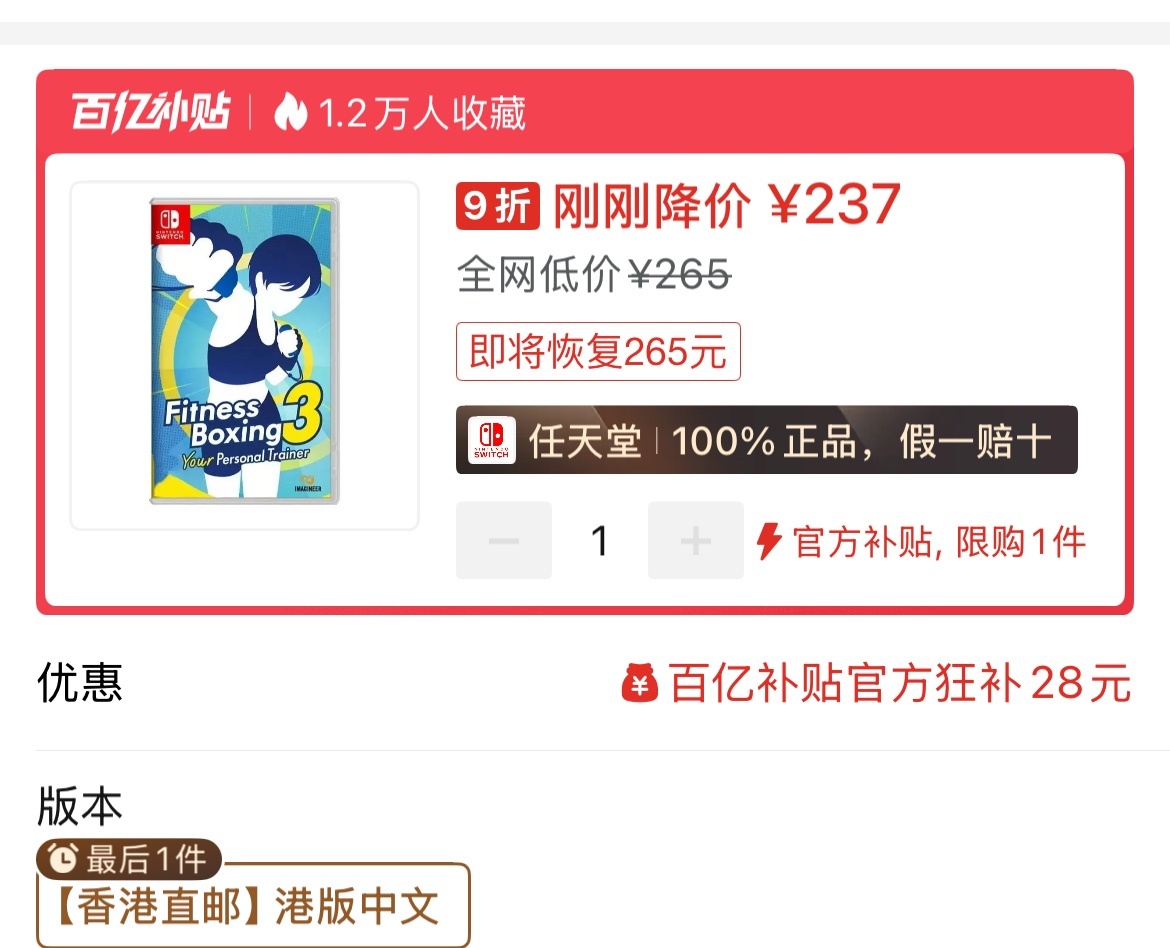Tap the 1.2万人收藏 favorites count
This screenshot has width=1170, height=948.
pyautogui.click(x=422, y=113)
